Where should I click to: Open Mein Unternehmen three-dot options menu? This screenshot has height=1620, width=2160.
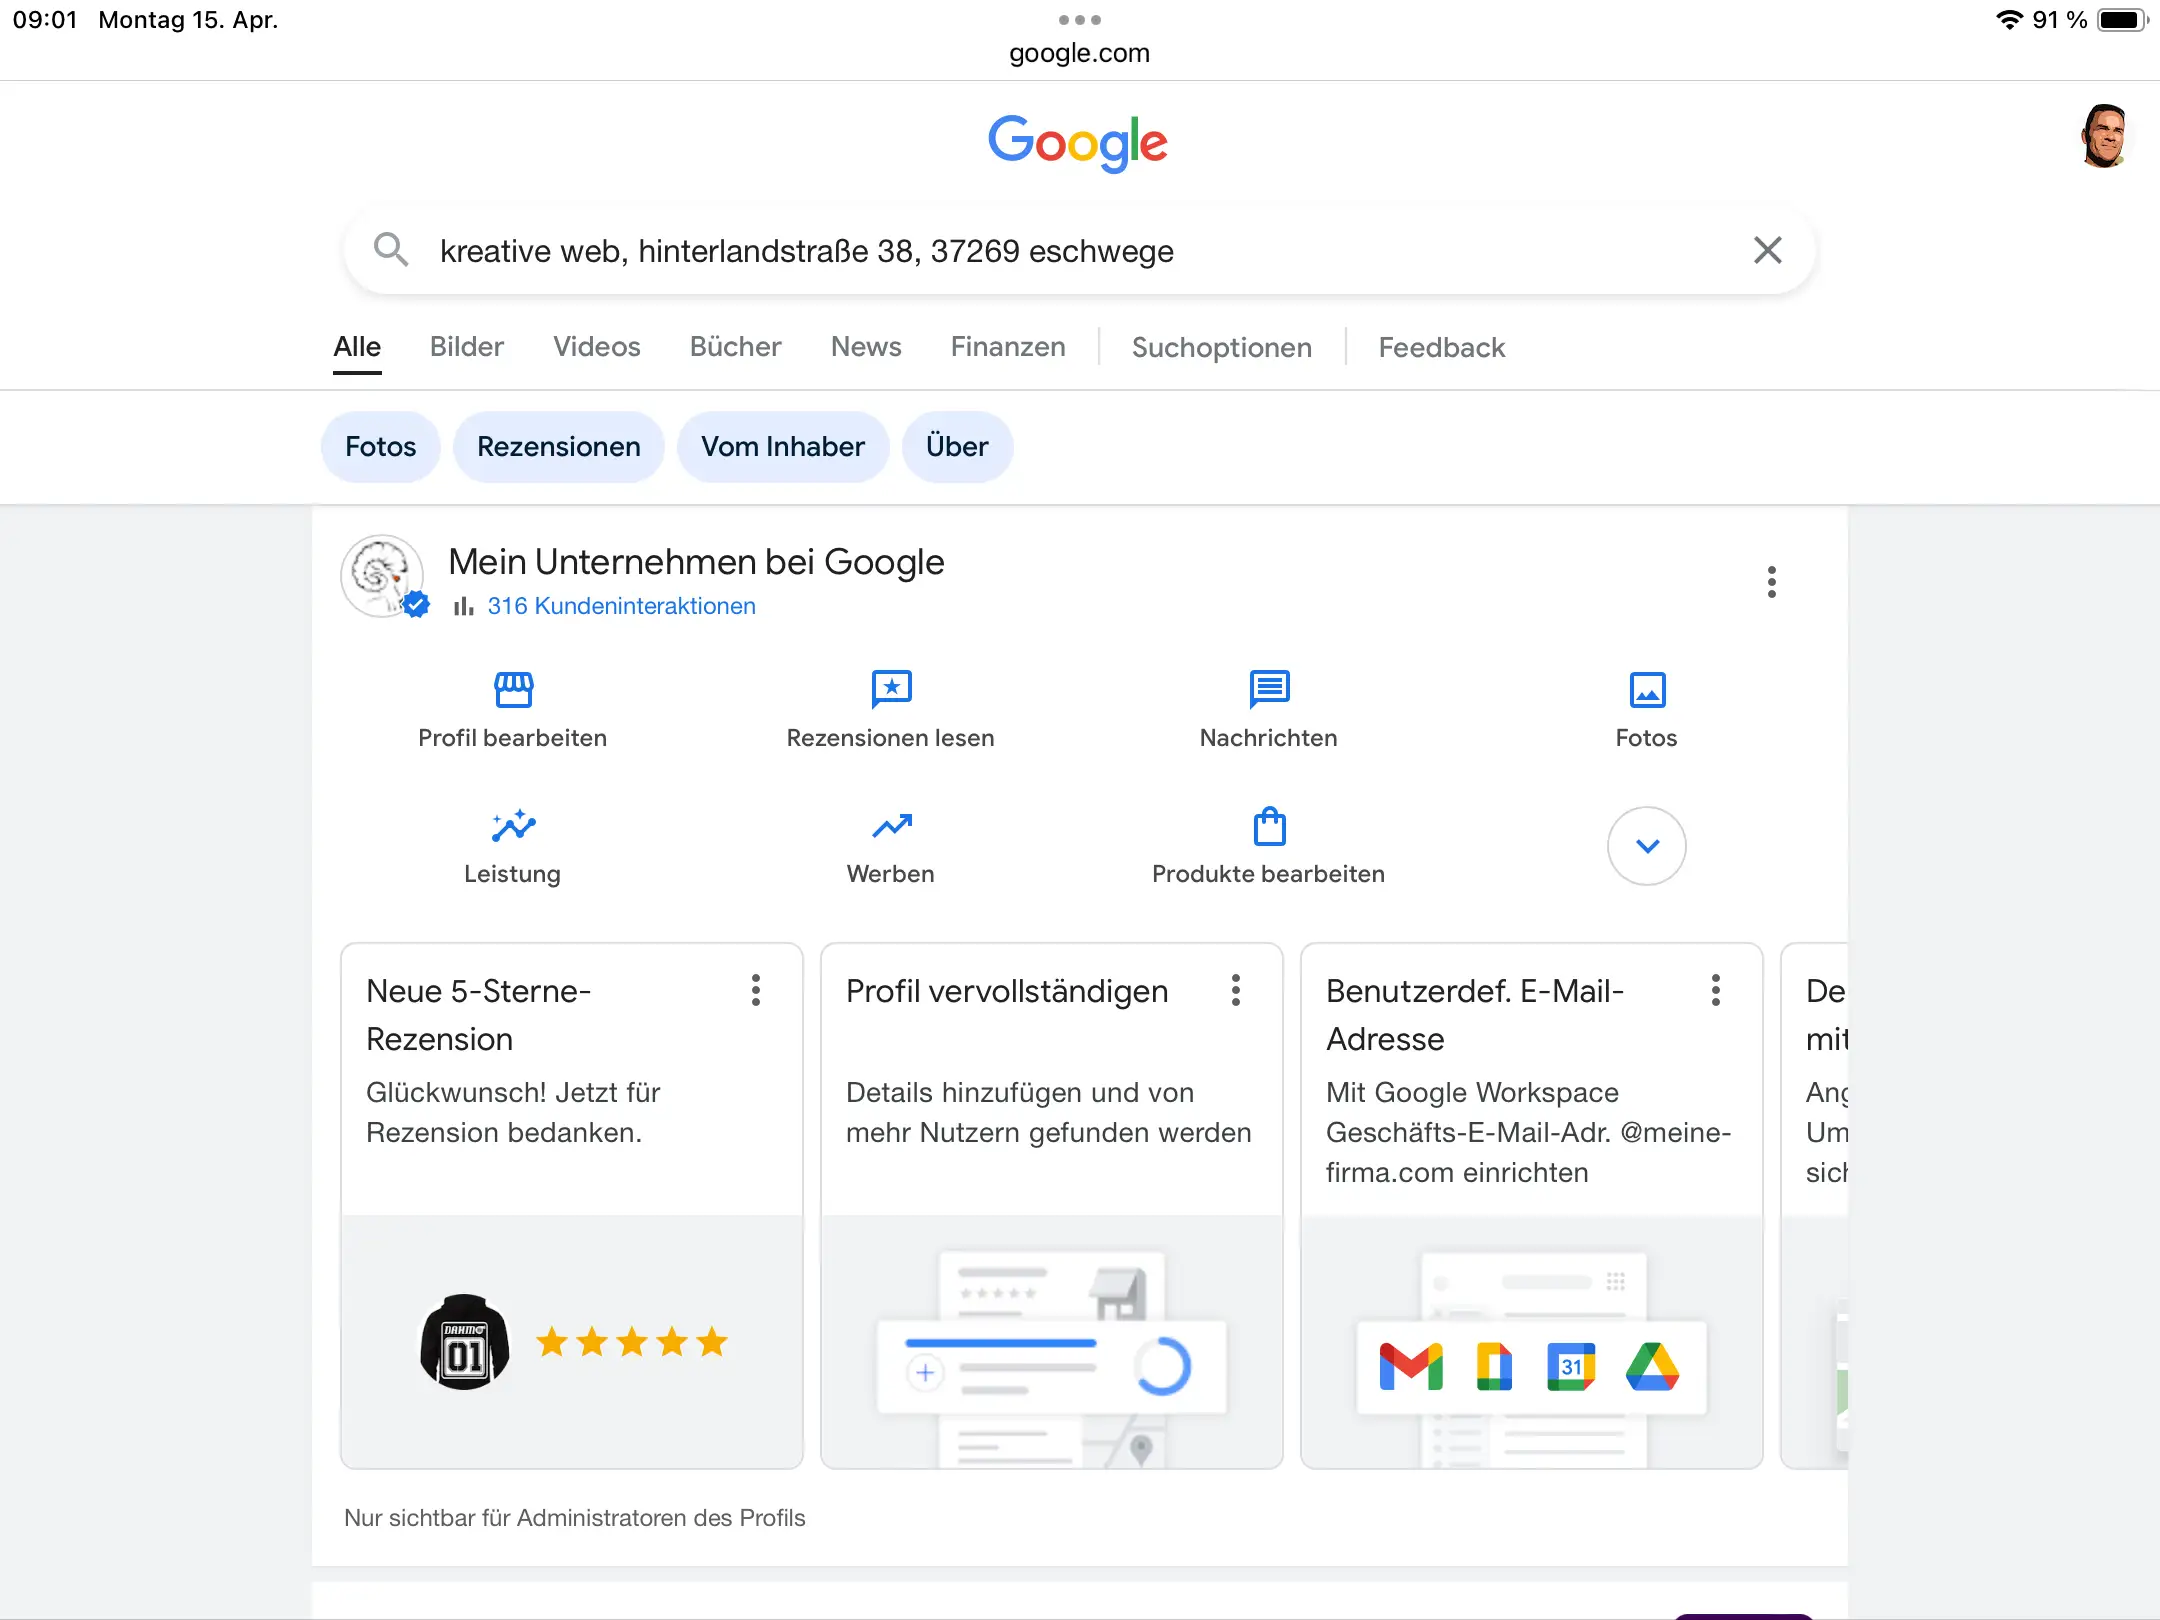click(1771, 582)
